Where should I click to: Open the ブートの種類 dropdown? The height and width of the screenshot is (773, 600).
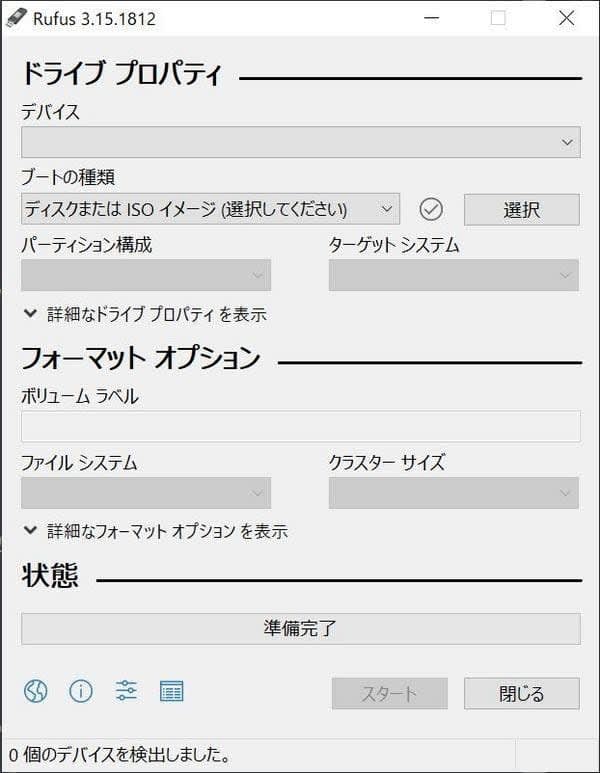[211, 210]
